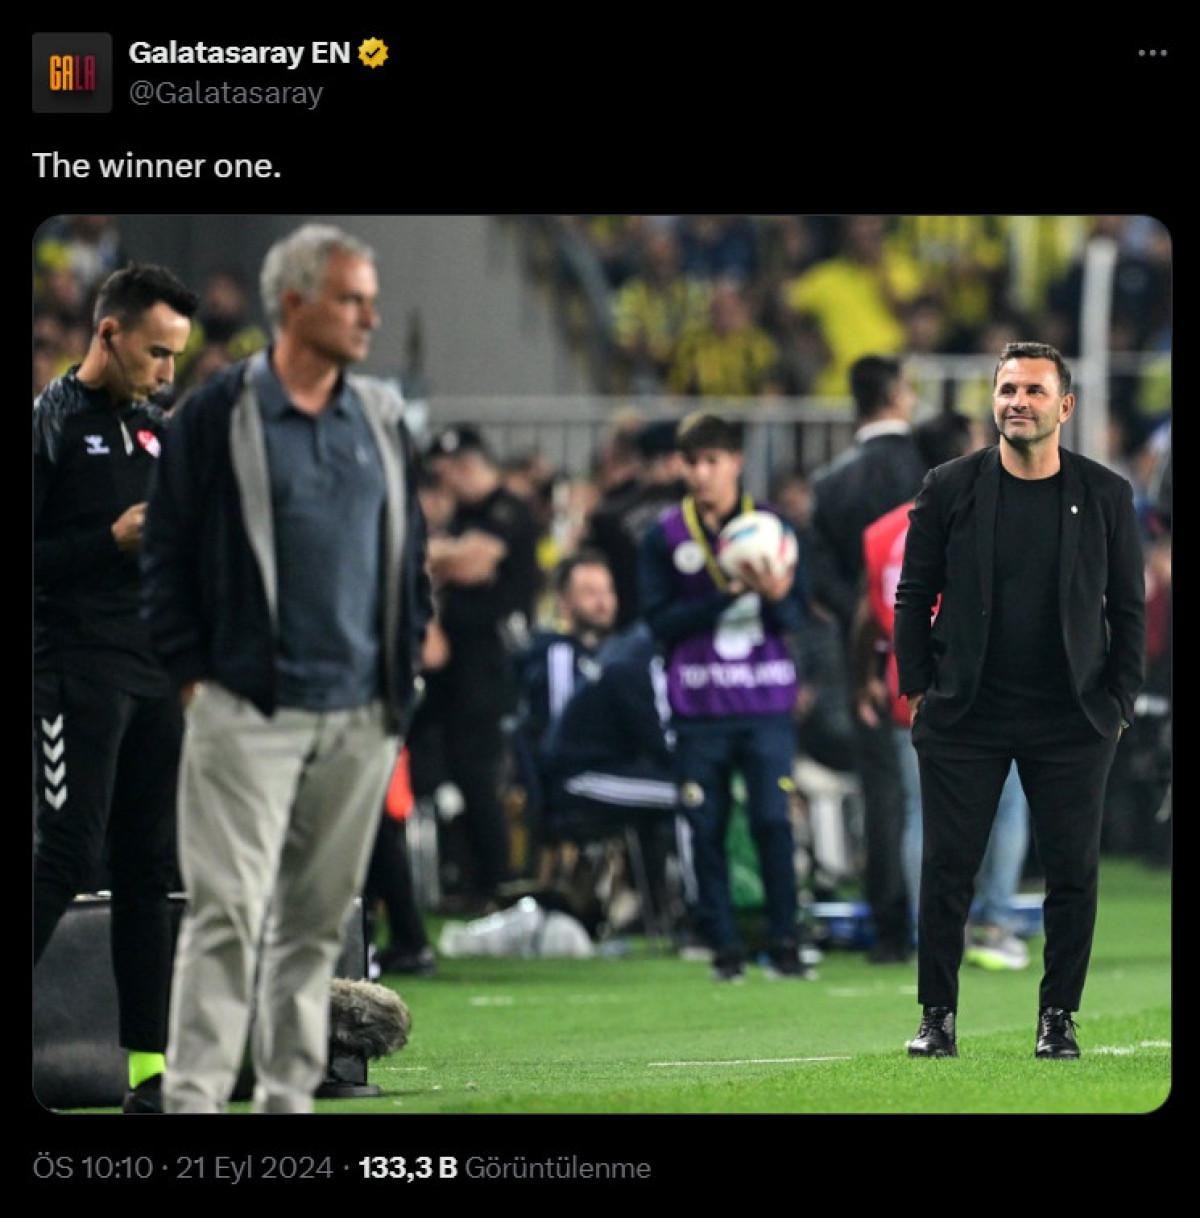
Task: Open photo on the smiling man in black suit
Action: [1020, 700]
